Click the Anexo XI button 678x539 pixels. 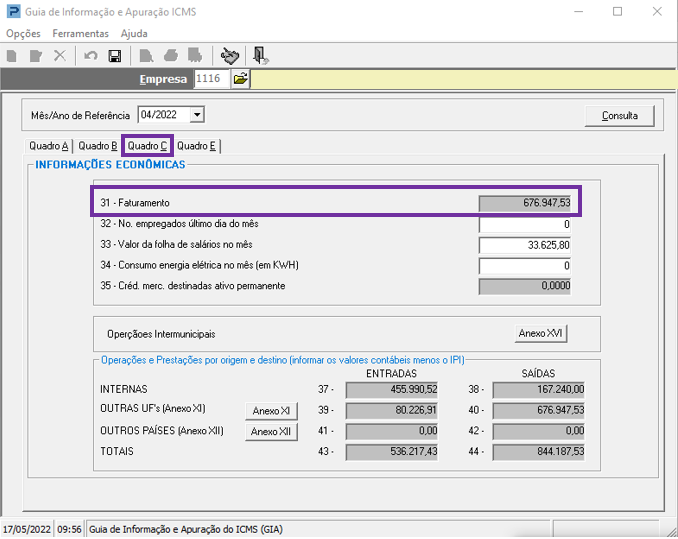click(271, 411)
